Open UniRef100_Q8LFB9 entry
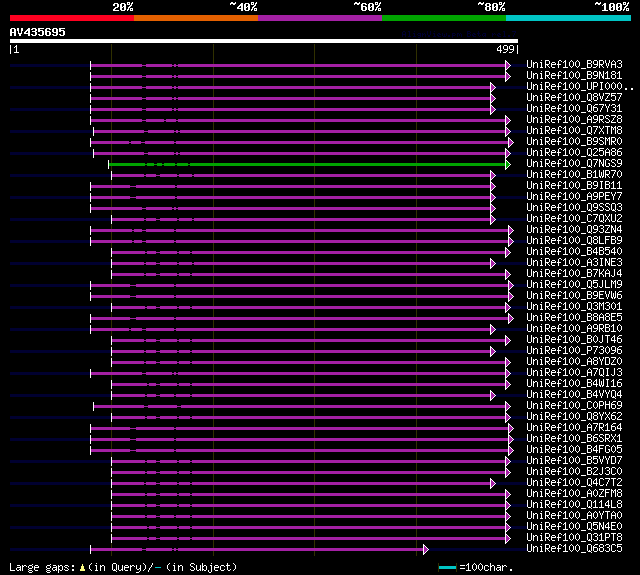 [574, 241]
